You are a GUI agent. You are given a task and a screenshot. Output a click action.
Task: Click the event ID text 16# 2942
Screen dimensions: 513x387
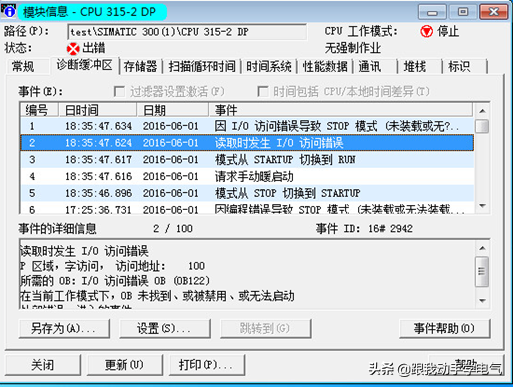(x=390, y=229)
